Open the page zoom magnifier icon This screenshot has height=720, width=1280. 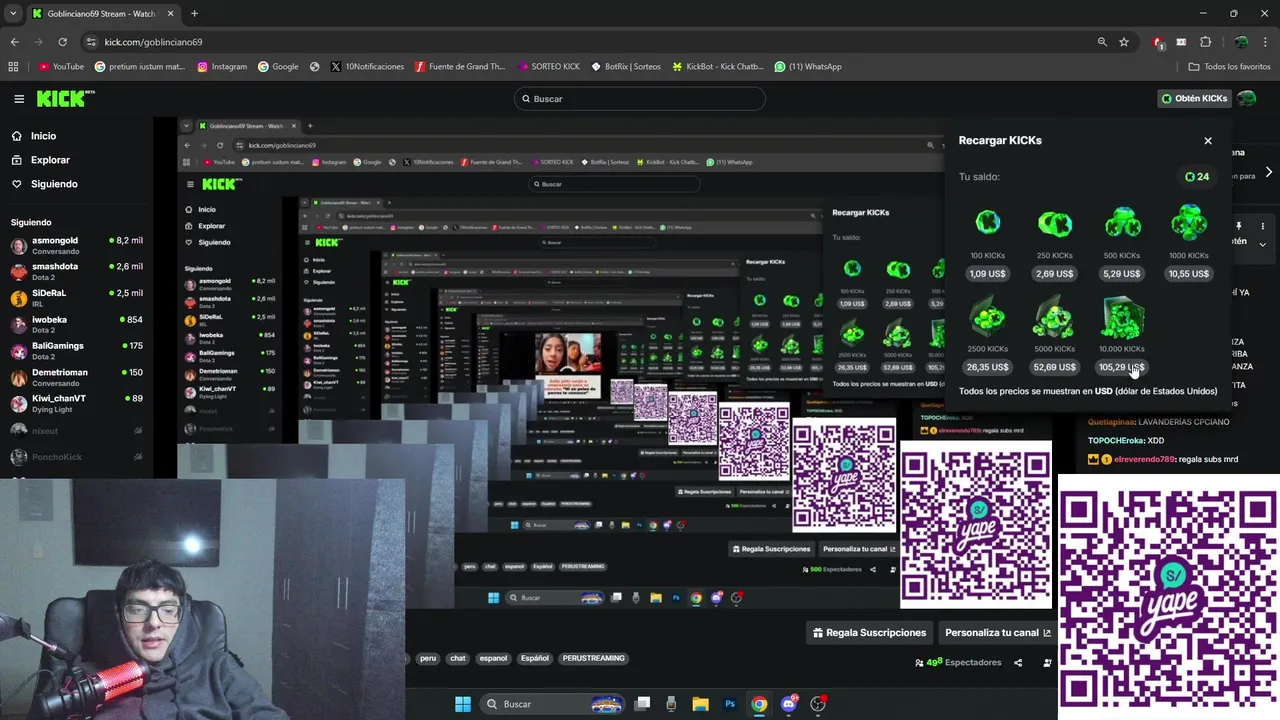tap(1102, 42)
